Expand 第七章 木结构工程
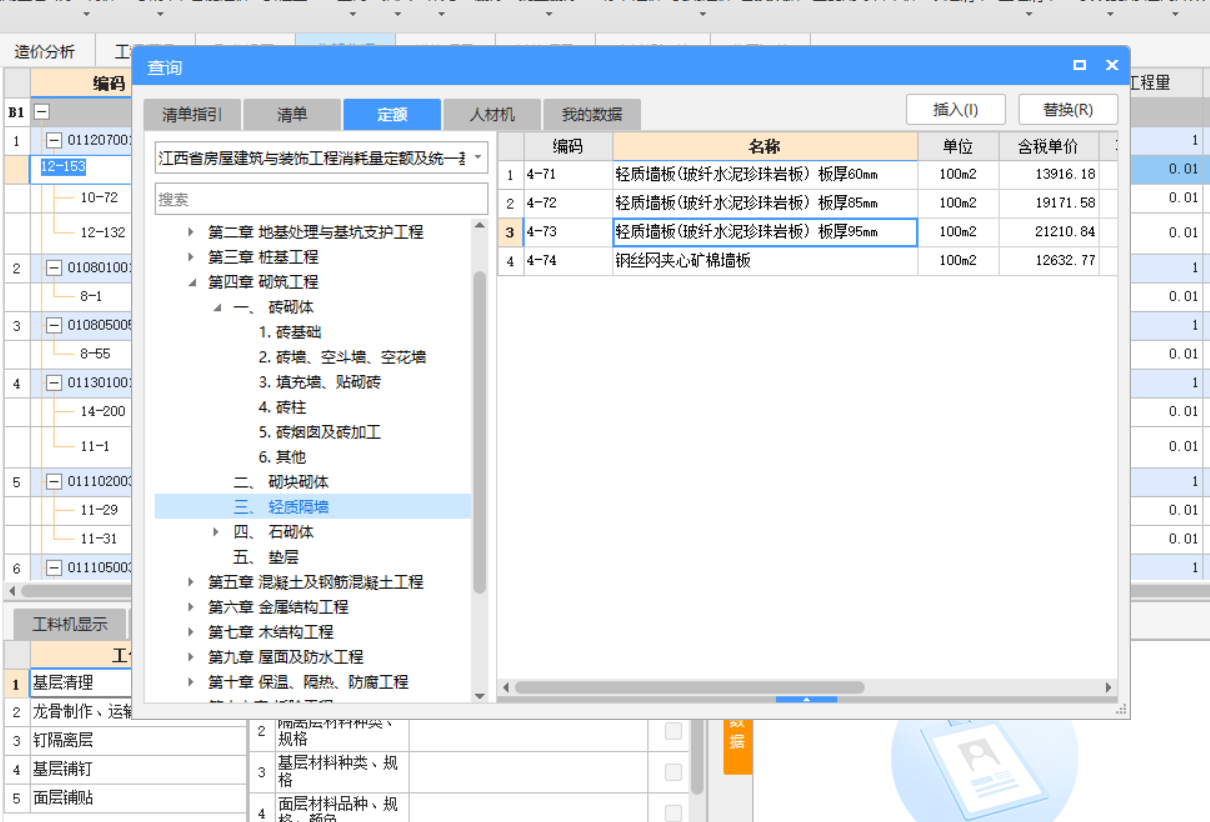The width and height of the screenshot is (1210, 822). coord(191,632)
